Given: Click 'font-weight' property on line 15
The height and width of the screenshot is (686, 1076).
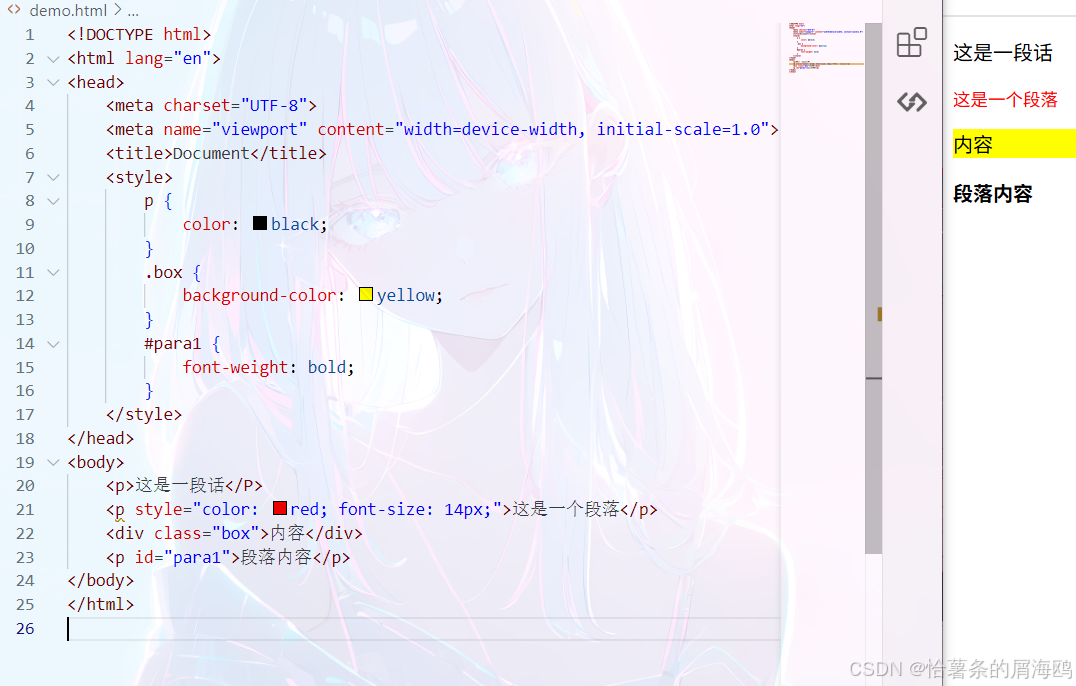Looking at the screenshot, I should tap(235, 368).
